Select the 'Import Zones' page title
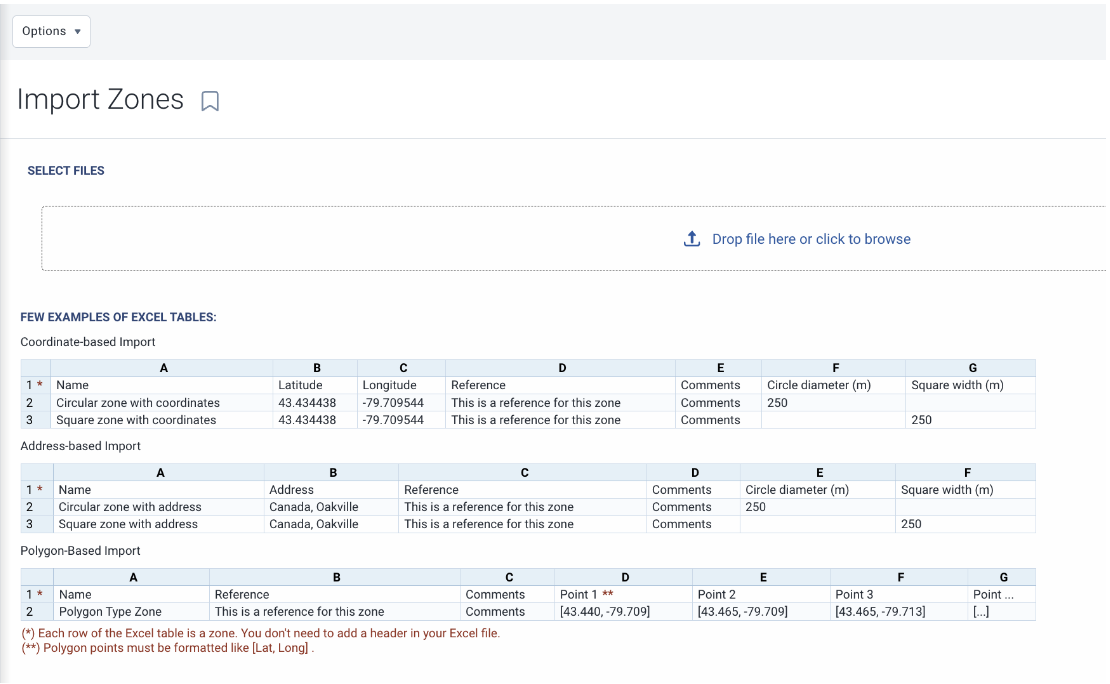 coord(100,100)
